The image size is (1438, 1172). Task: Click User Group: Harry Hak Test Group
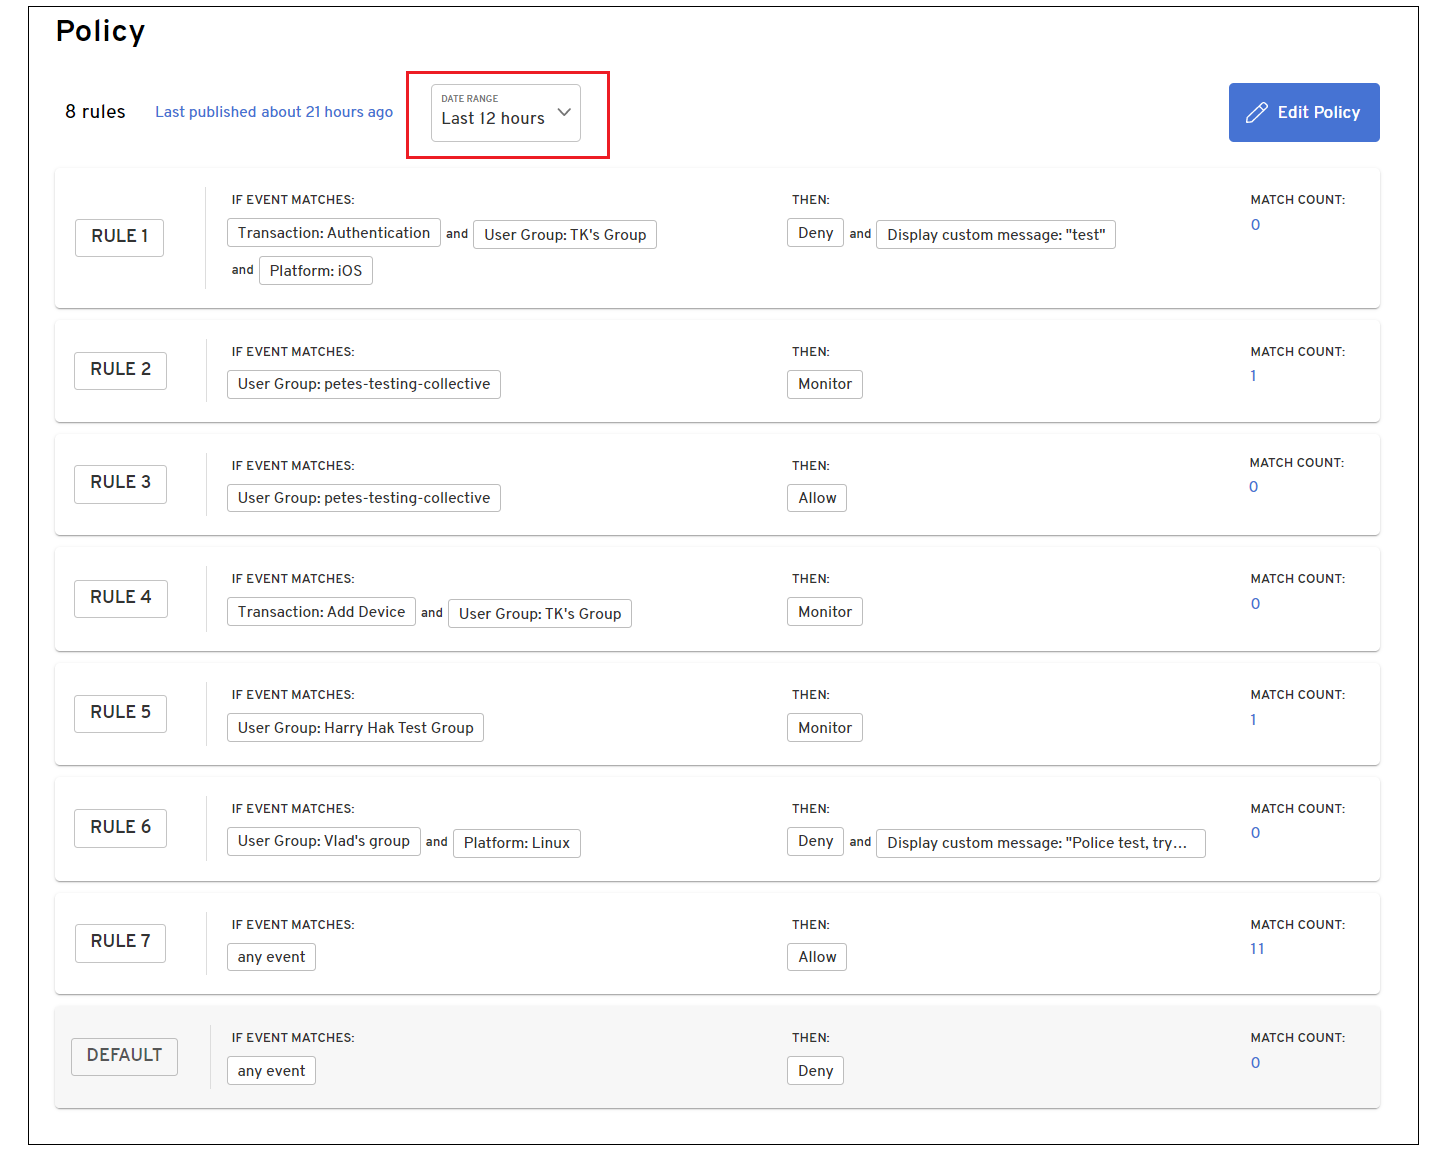(x=355, y=728)
